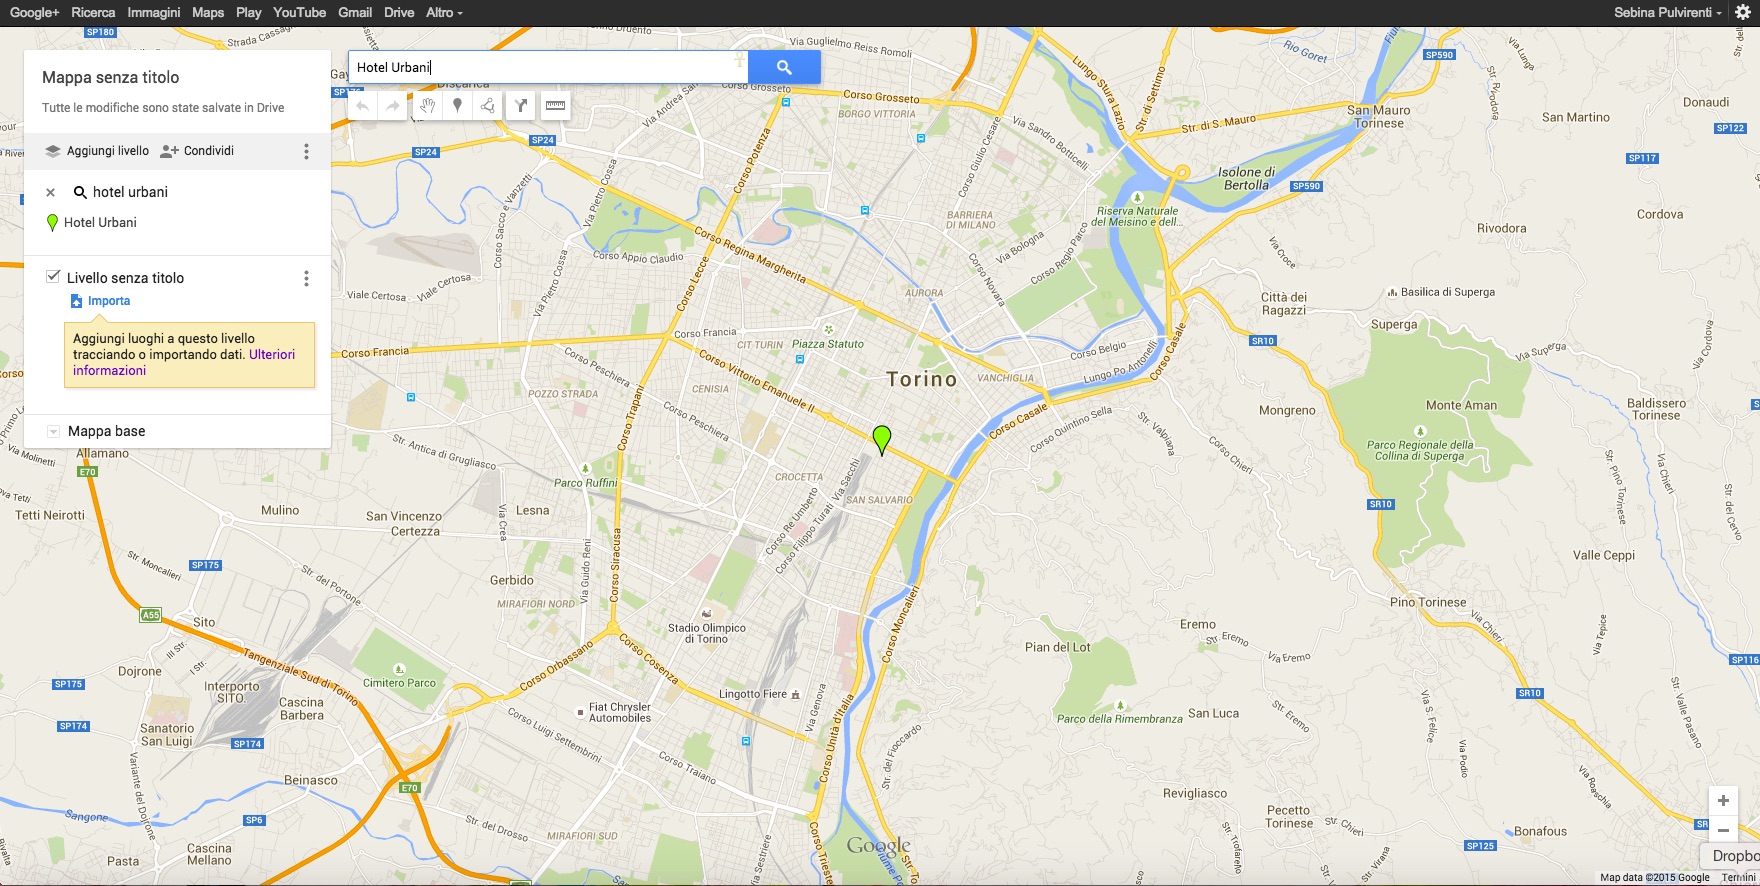Expand the Mappa base section
This screenshot has width=1760, height=886.
(53, 431)
